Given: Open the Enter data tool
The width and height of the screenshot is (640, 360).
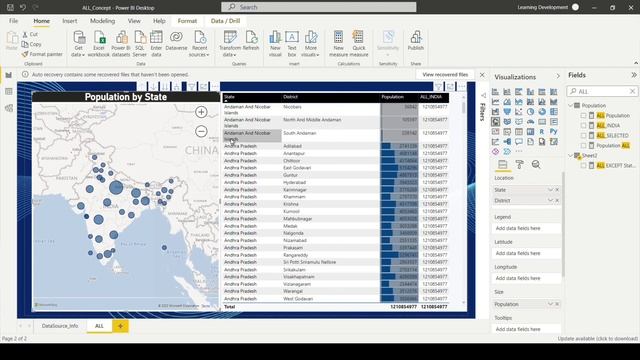Looking at the screenshot, I should tap(156, 44).
